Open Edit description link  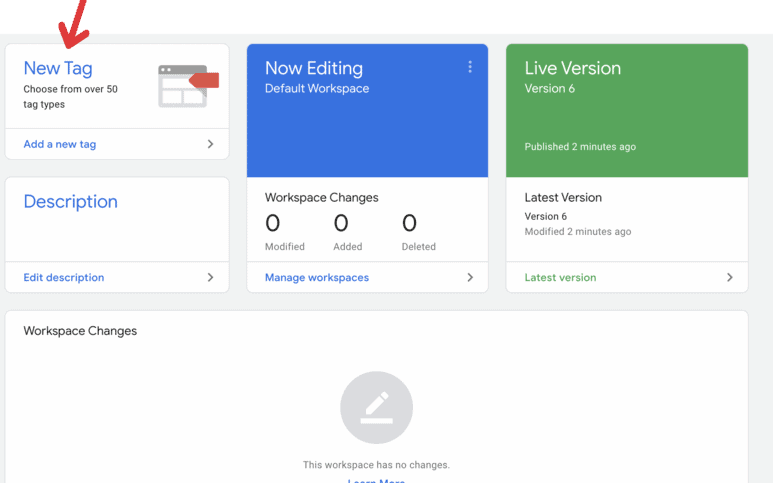[x=64, y=277]
